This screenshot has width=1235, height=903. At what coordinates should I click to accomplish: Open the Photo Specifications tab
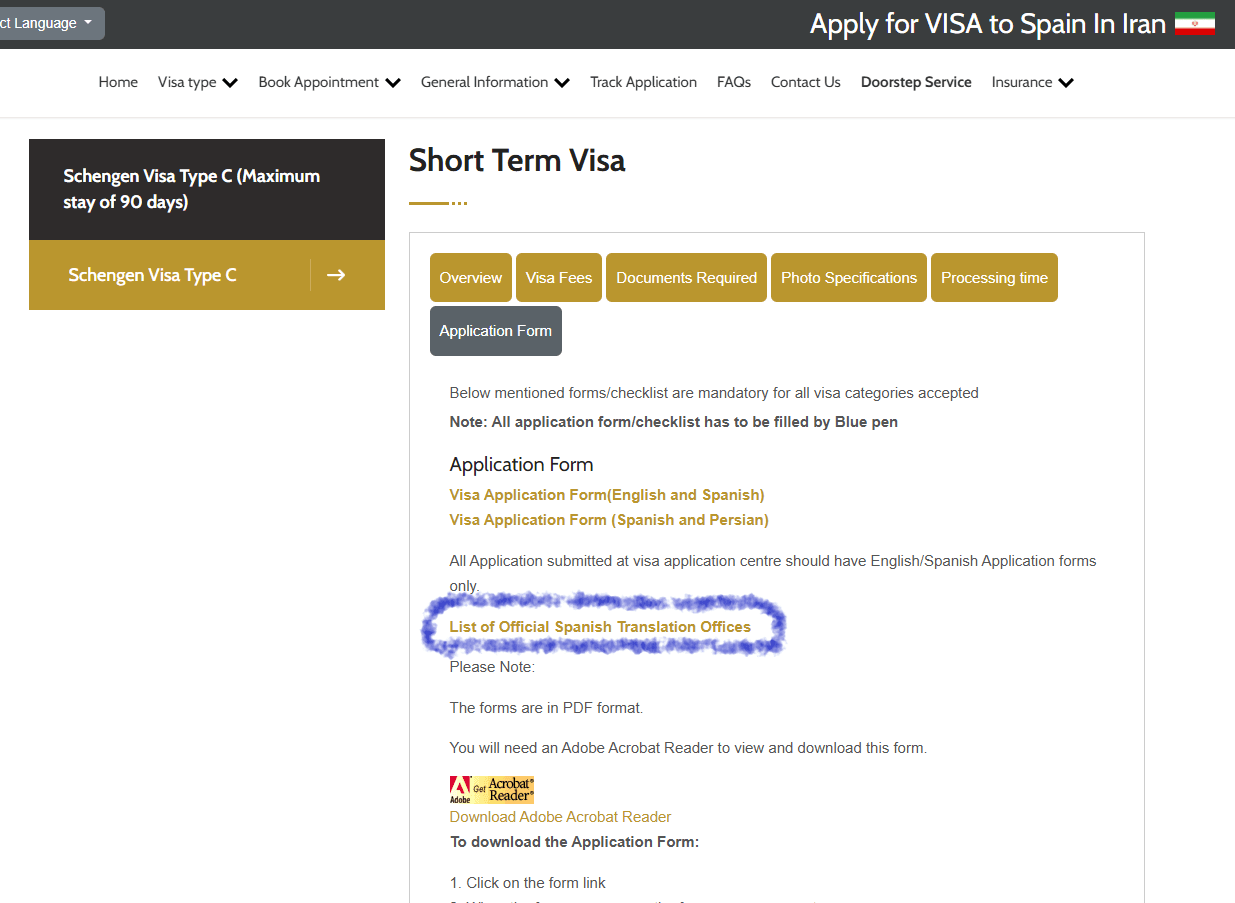click(x=848, y=278)
